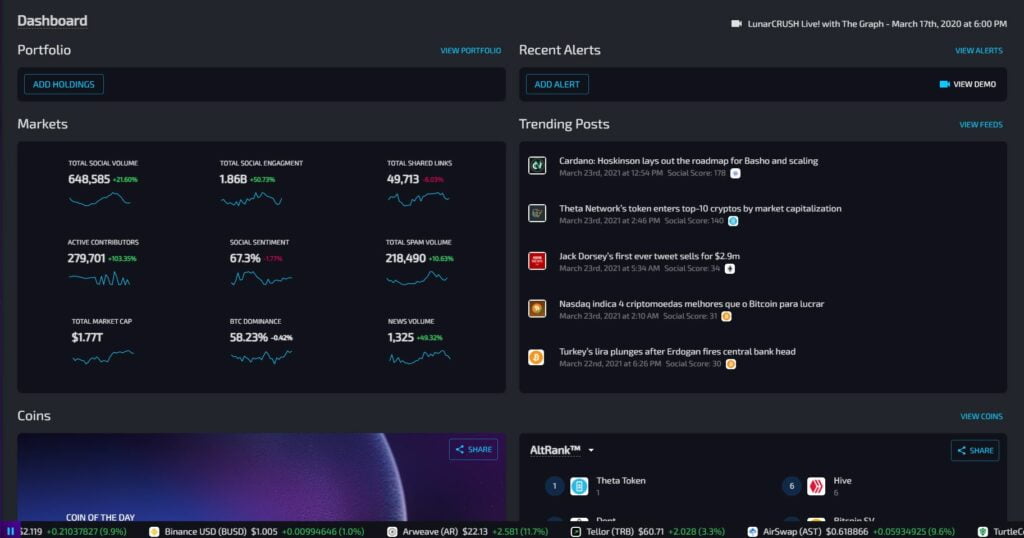Click coin badge after Social Score 30
The height and width of the screenshot is (538, 1024).
click(731, 364)
